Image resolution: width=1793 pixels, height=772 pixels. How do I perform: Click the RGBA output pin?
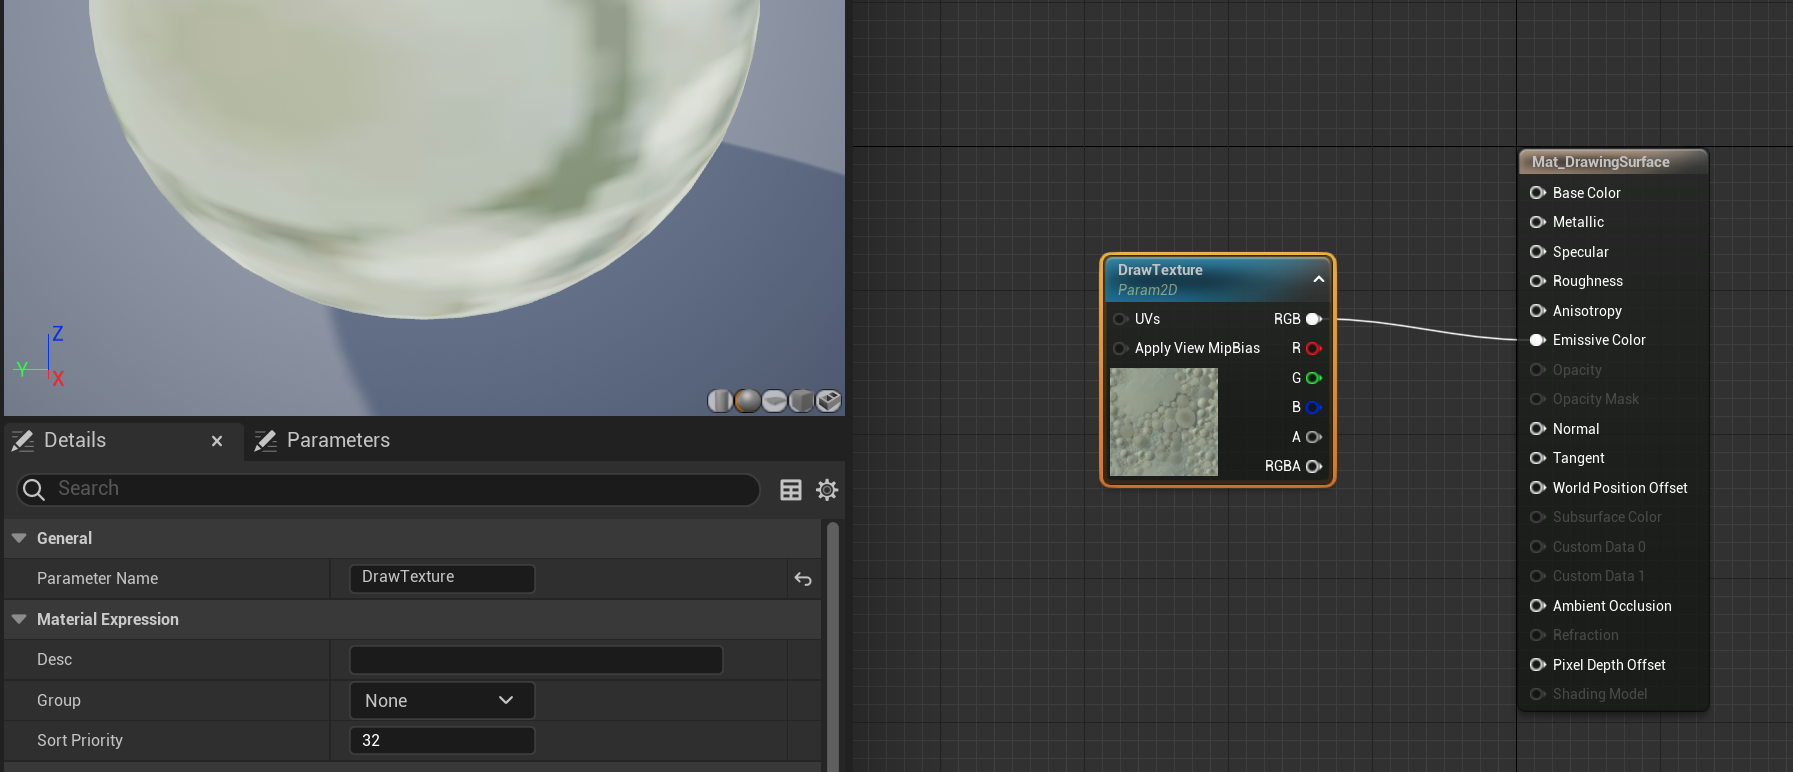(1314, 466)
